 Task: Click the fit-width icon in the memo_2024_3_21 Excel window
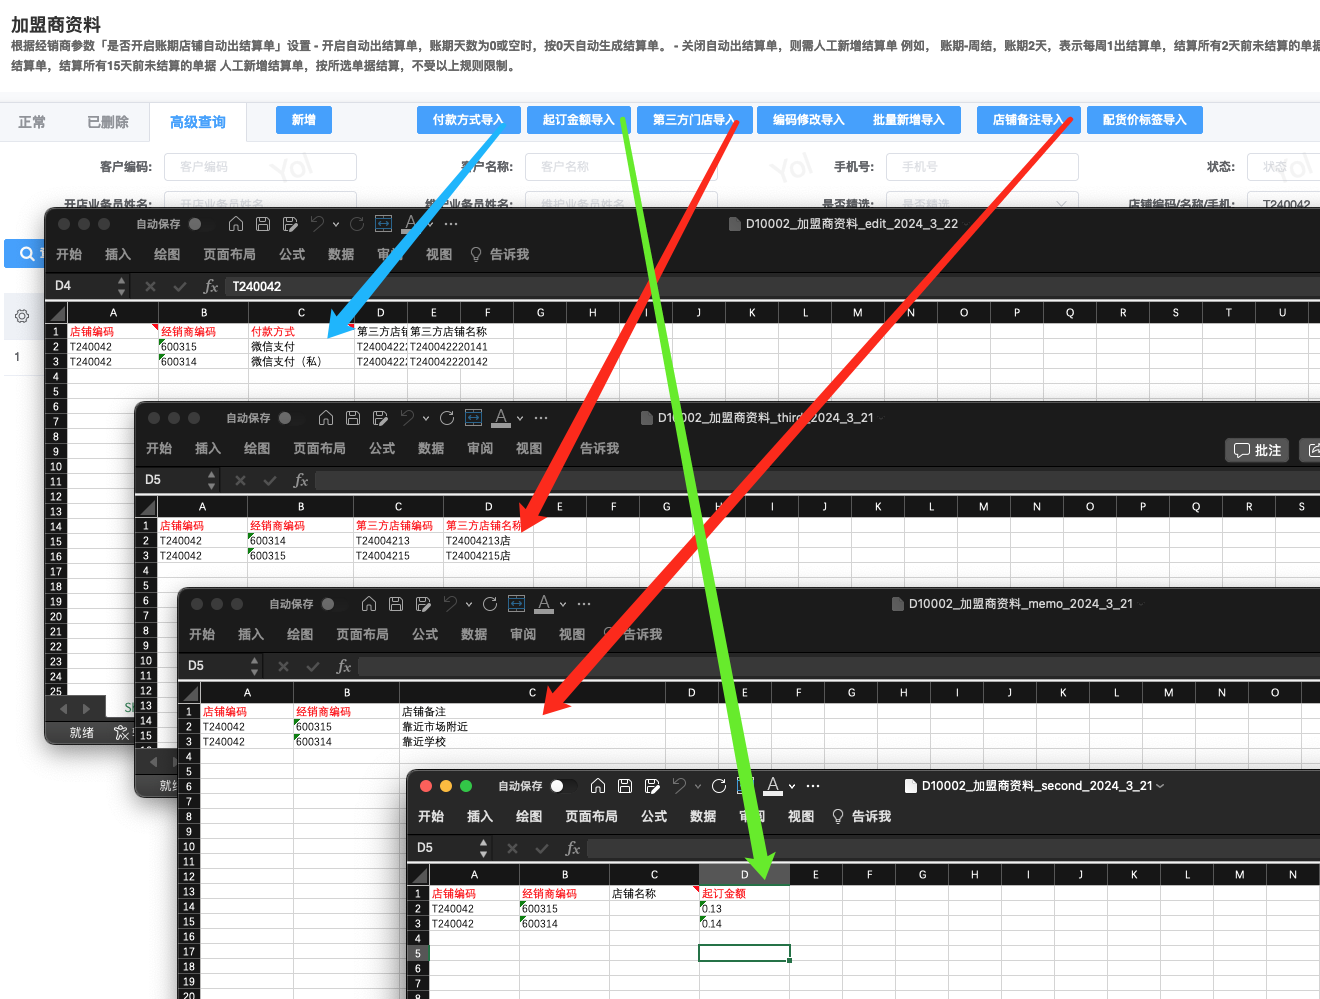(x=517, y=604)
